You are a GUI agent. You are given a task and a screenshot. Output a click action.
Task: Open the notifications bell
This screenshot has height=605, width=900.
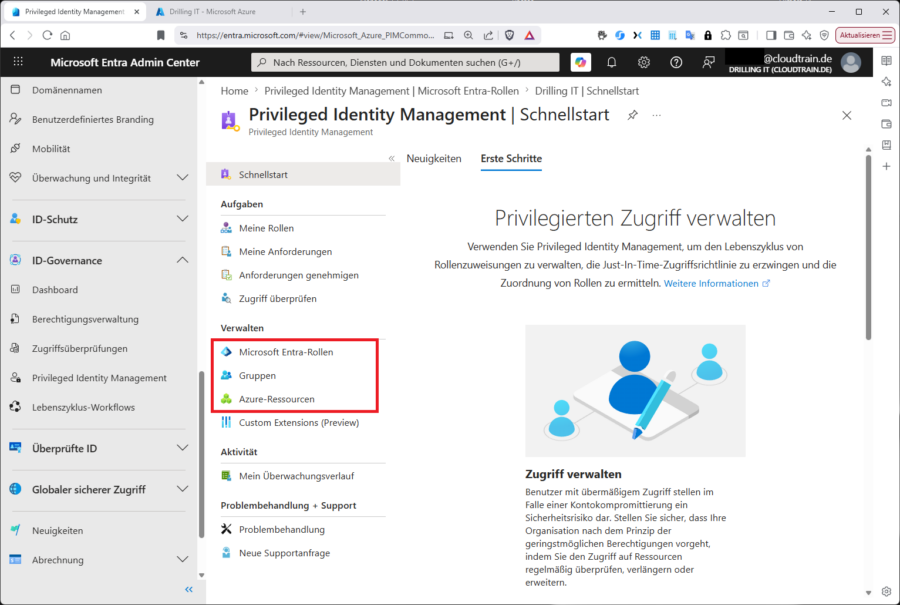click(612, 62)
